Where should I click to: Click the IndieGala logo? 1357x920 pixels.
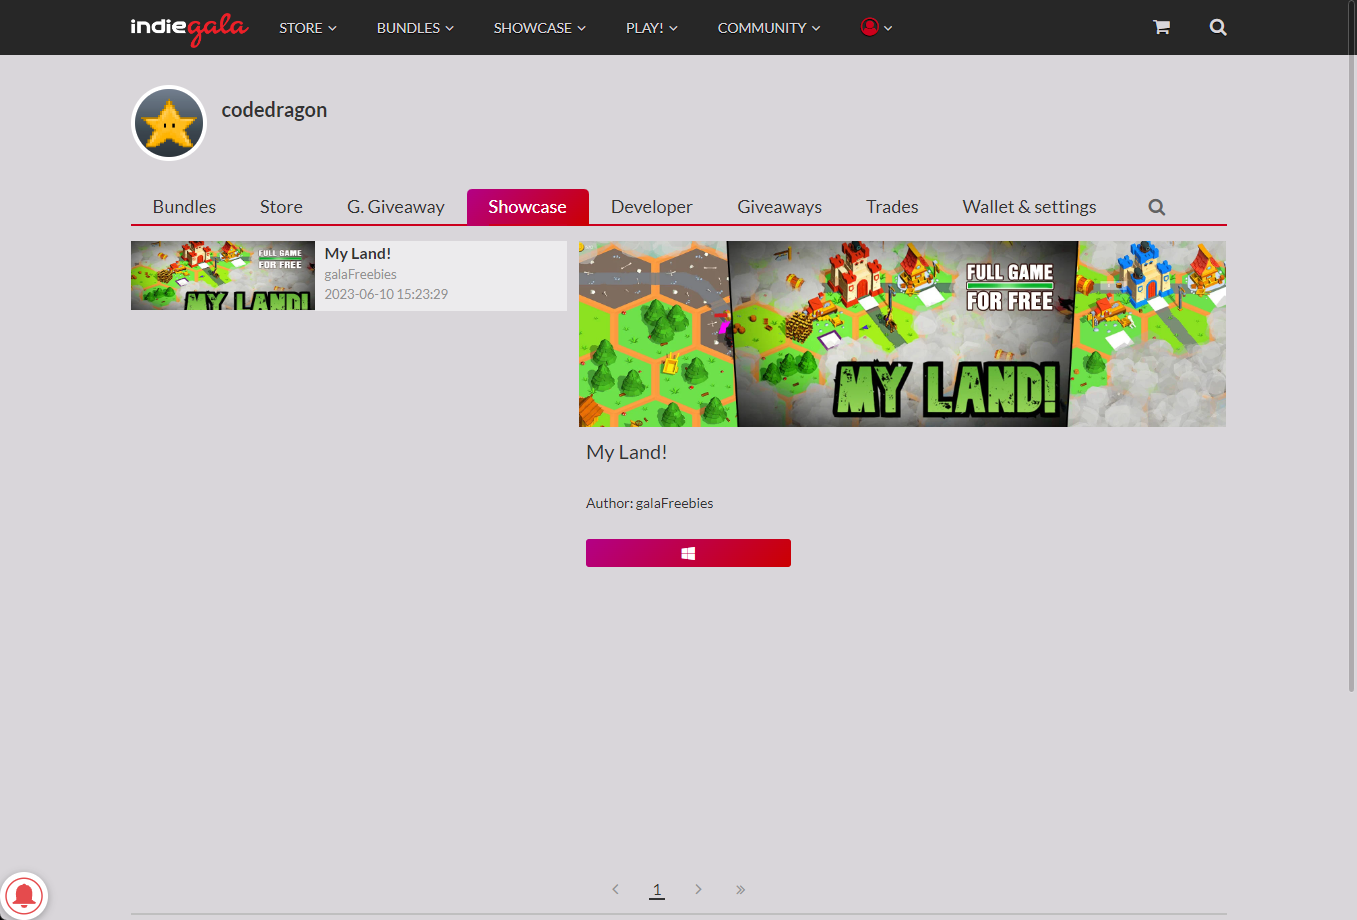189,28
